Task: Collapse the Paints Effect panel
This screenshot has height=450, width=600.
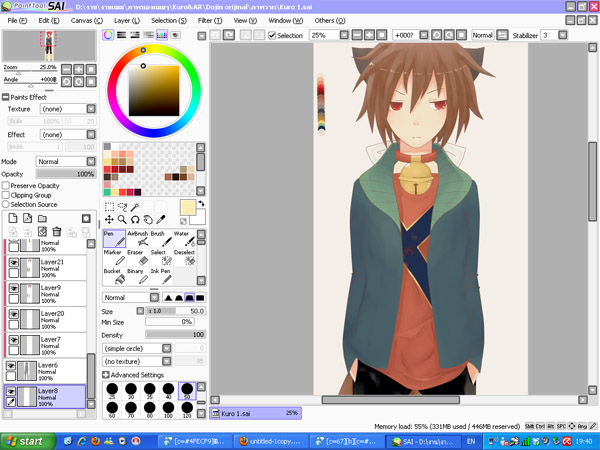Action: pyautogui.click(x=5, y=97)
